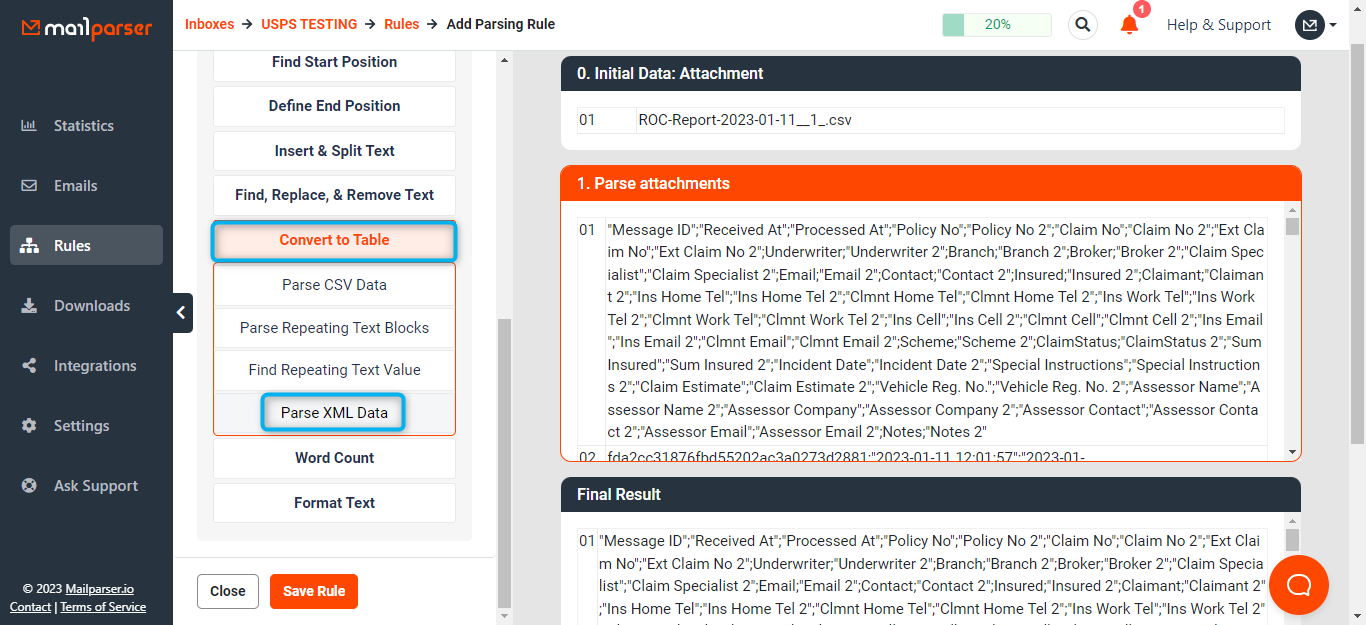This screenshot has height=625, width=1366.
Task: Open the orange chat support bubble
Action: point(1298,585)
